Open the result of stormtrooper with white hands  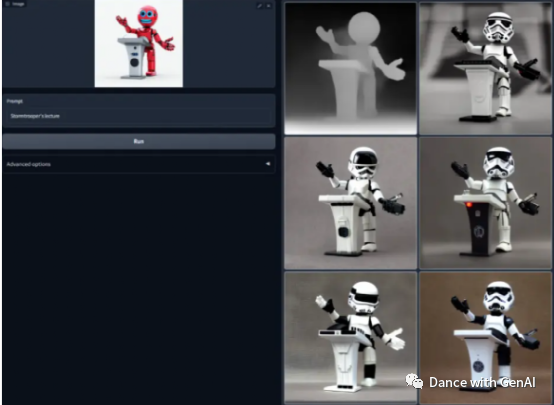[350, 337]
